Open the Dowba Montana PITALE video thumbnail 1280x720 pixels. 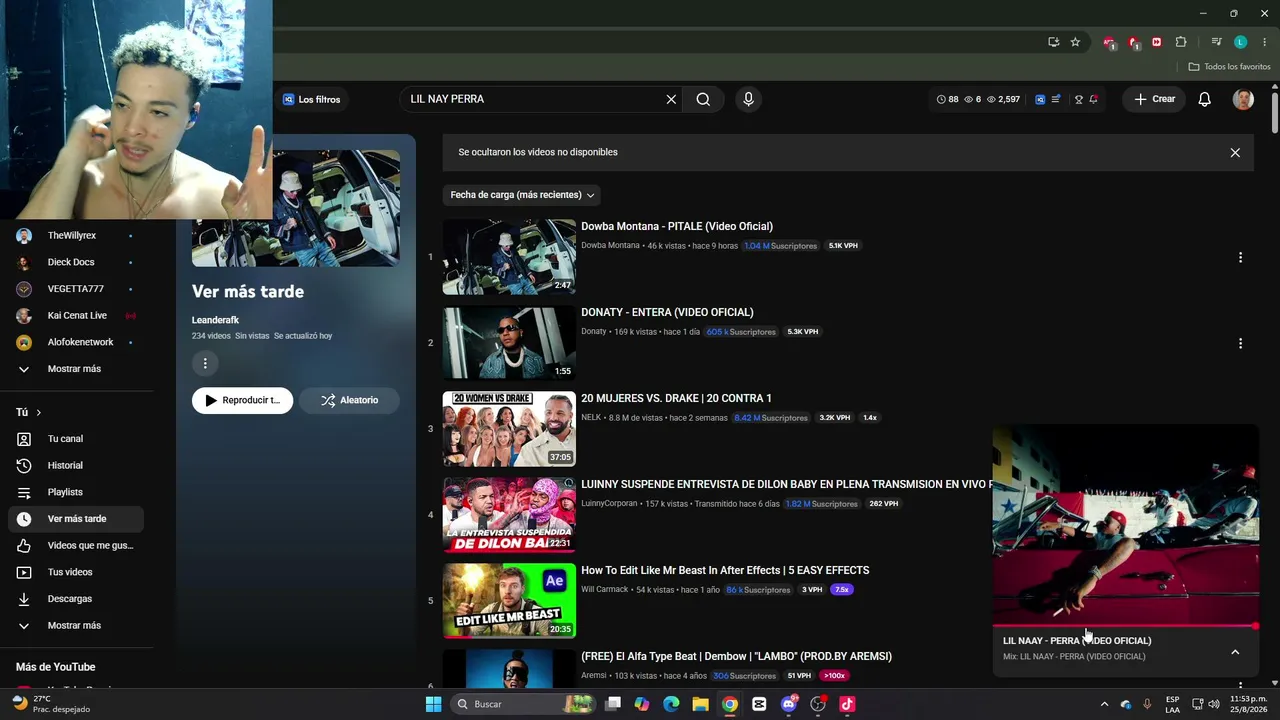pos(509,257)
